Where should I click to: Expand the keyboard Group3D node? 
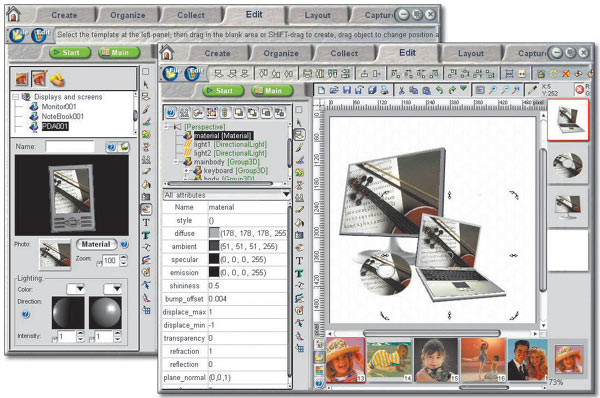(x=186, y=171)
